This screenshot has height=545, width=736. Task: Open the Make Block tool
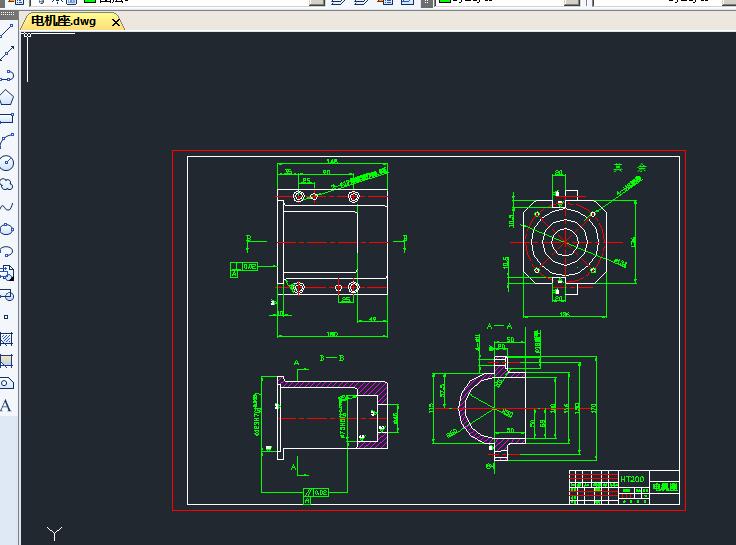[x=7, y=295]
